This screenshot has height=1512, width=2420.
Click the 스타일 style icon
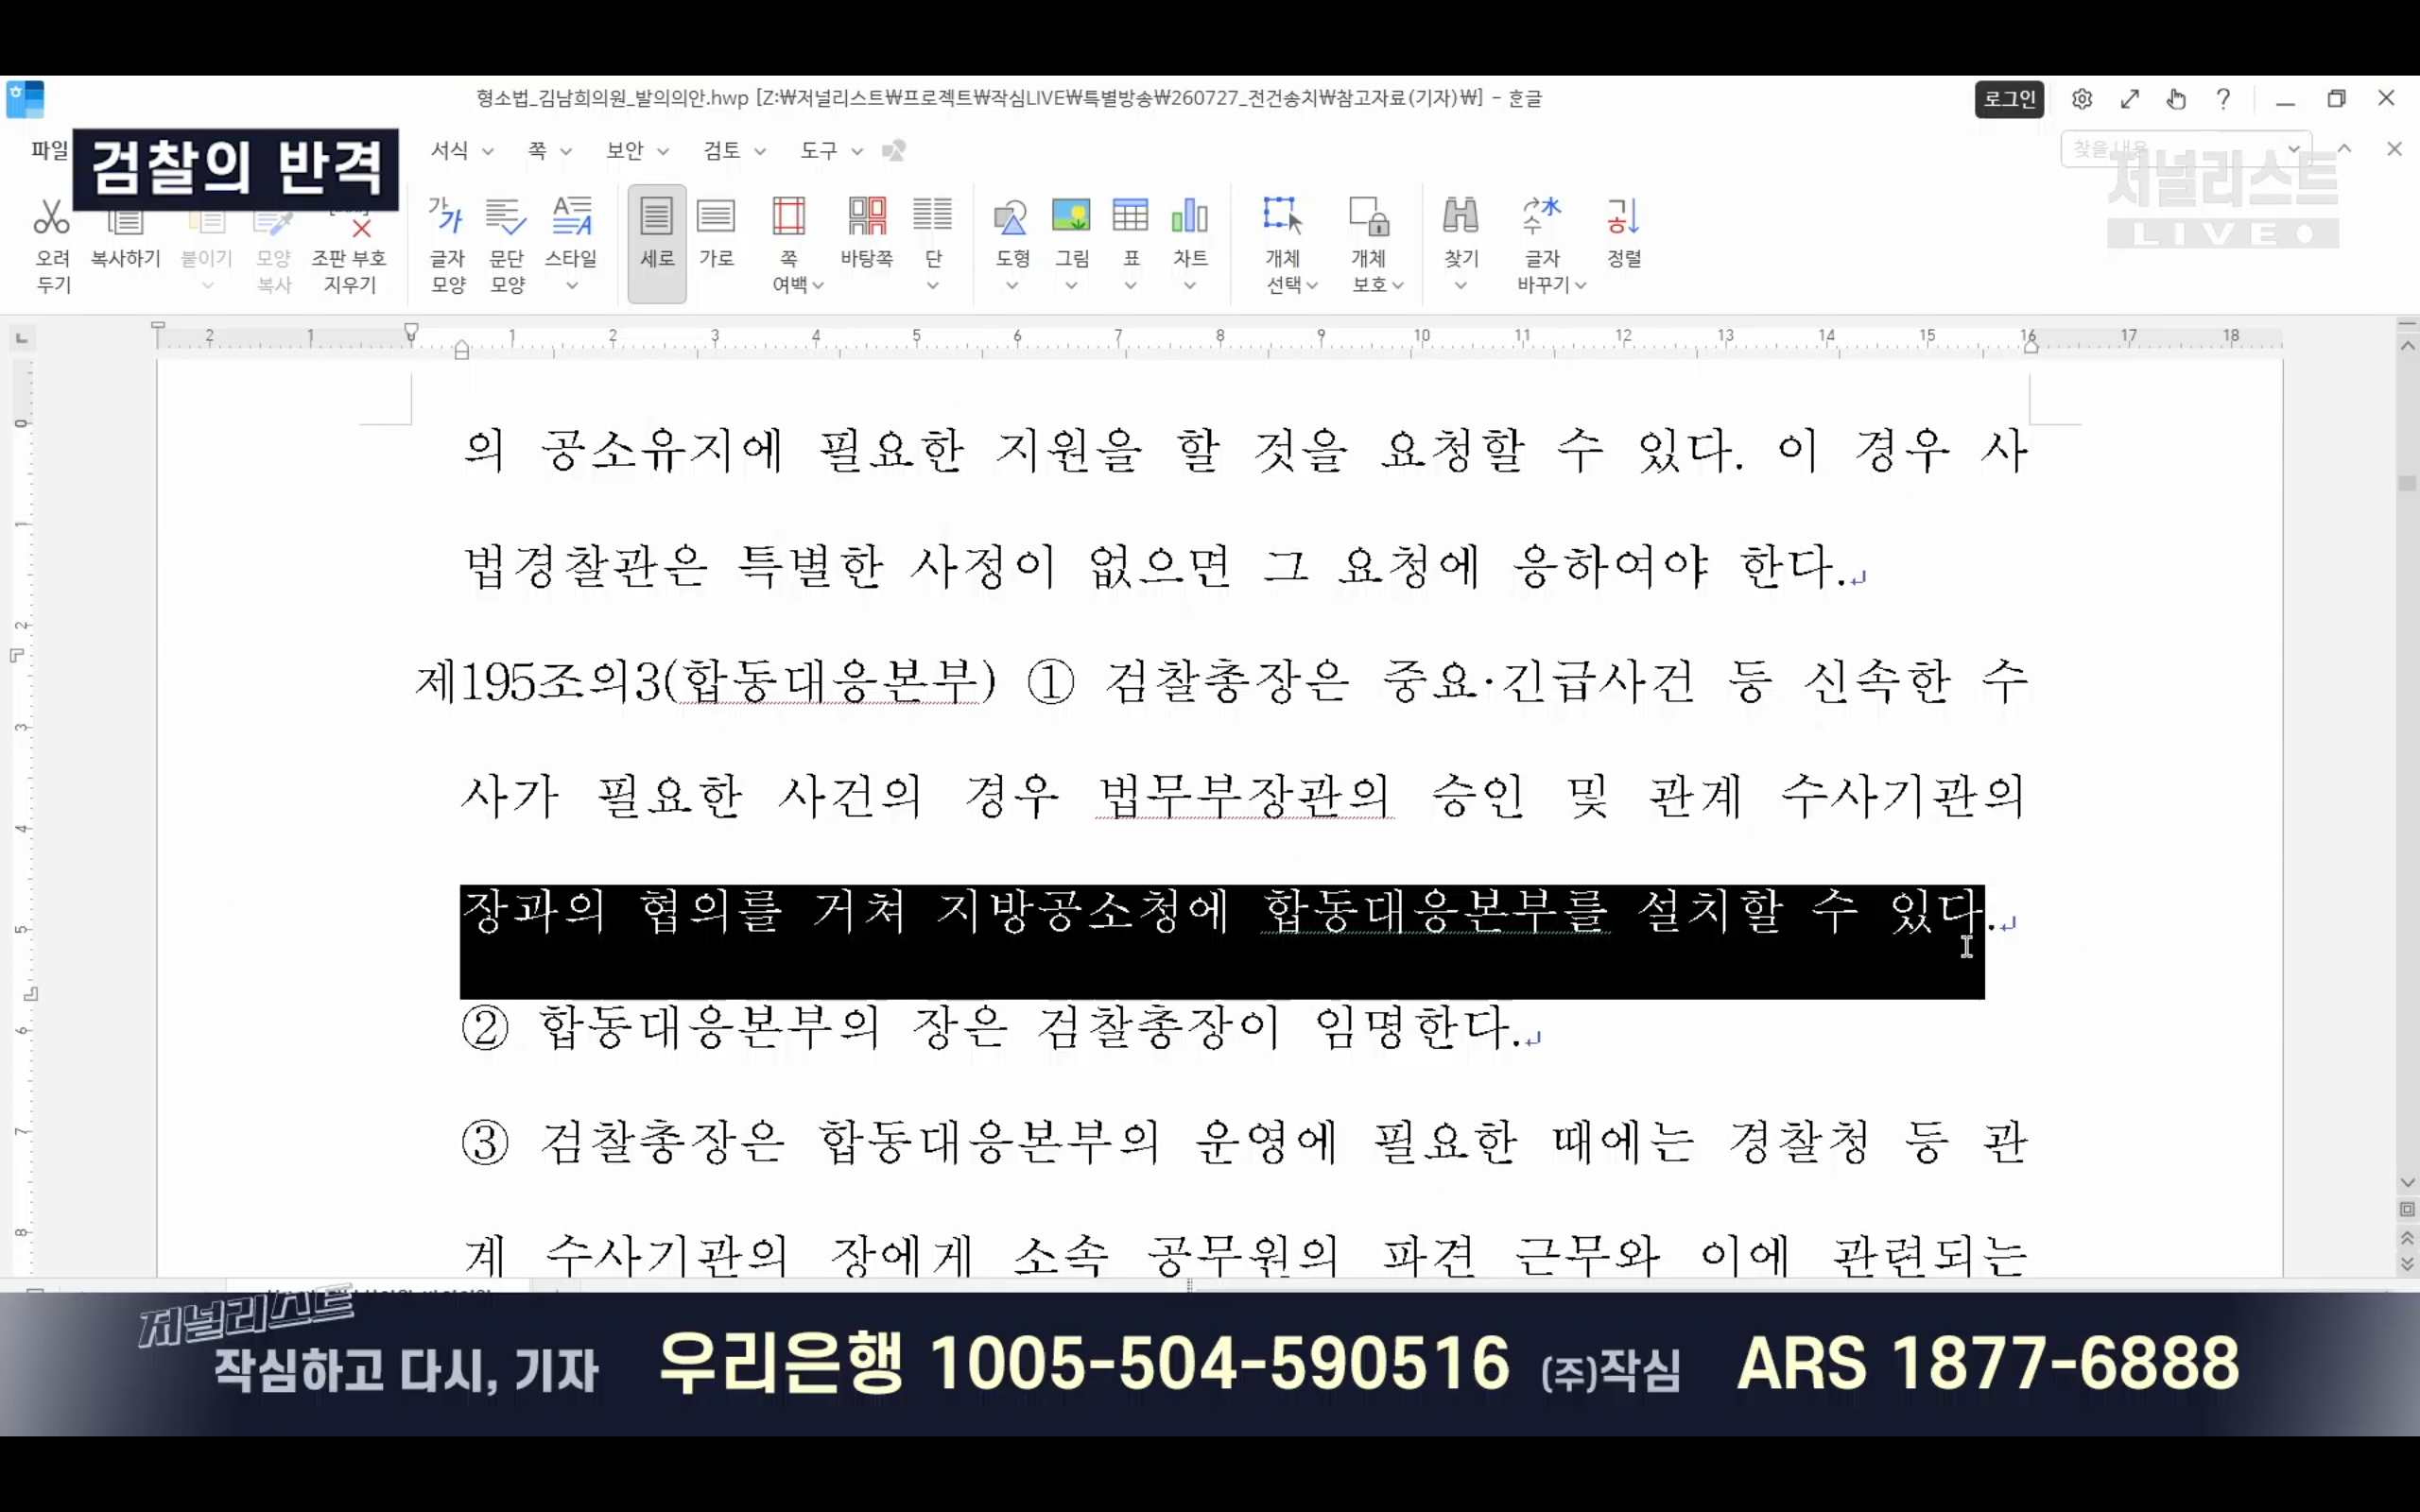[572, 216]
